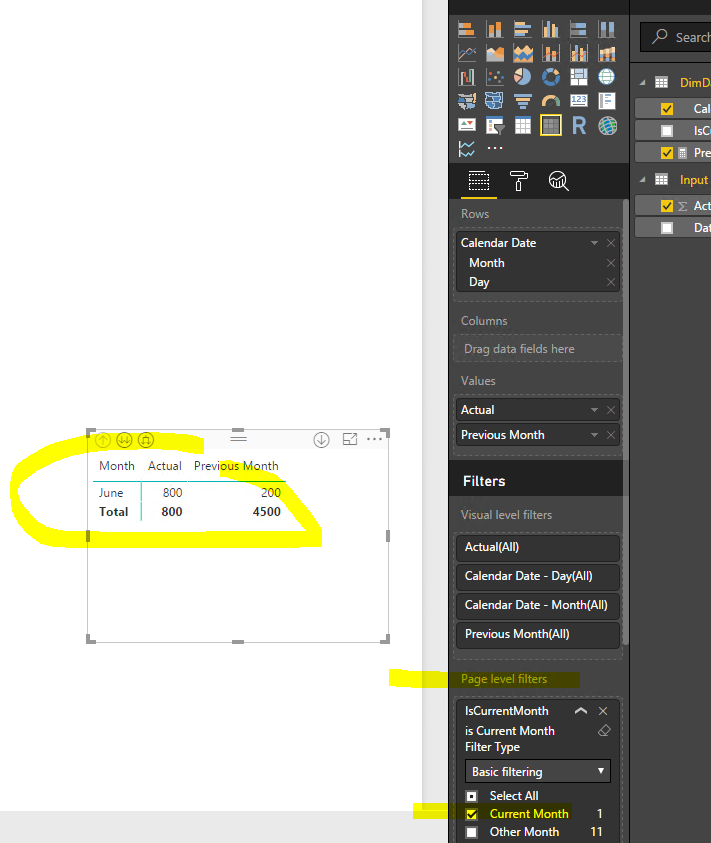711x843 pixels.
Task: Open Import custom visual ellipsis
Action: click(495, 148)
